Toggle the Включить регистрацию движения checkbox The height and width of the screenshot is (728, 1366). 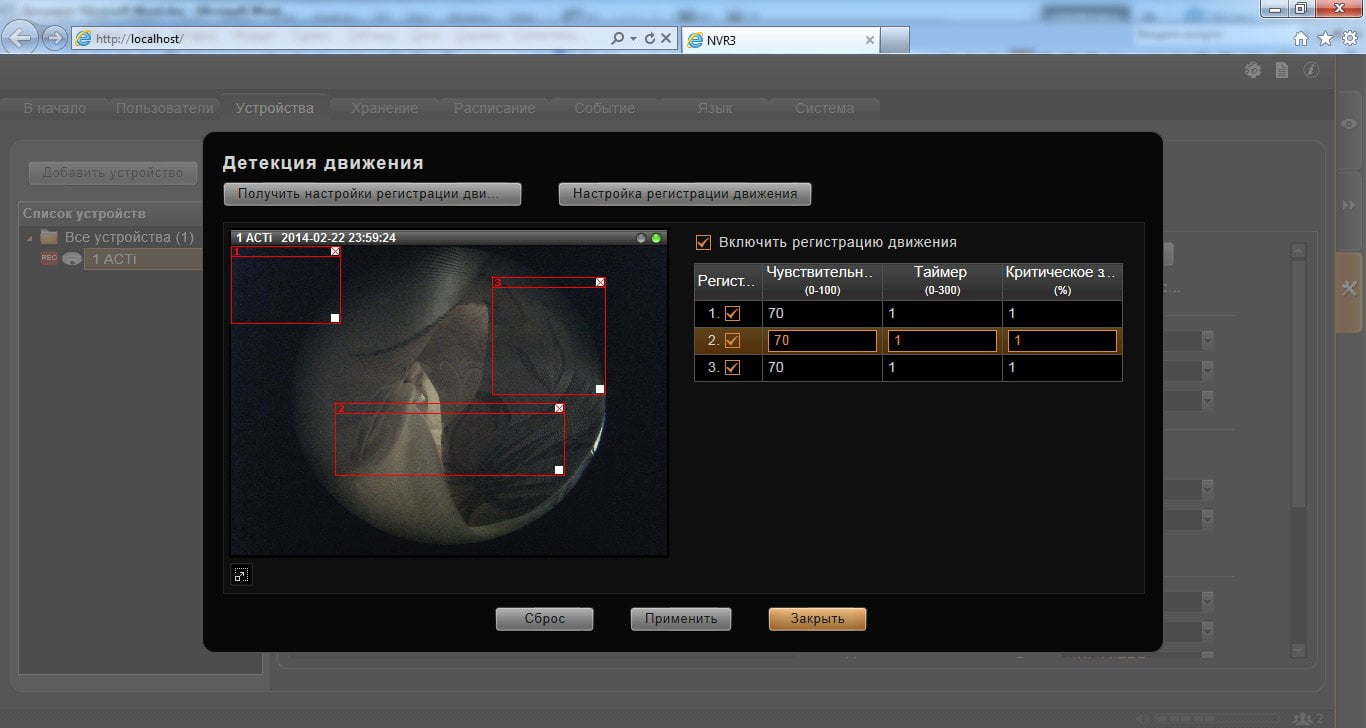point(703,242)
